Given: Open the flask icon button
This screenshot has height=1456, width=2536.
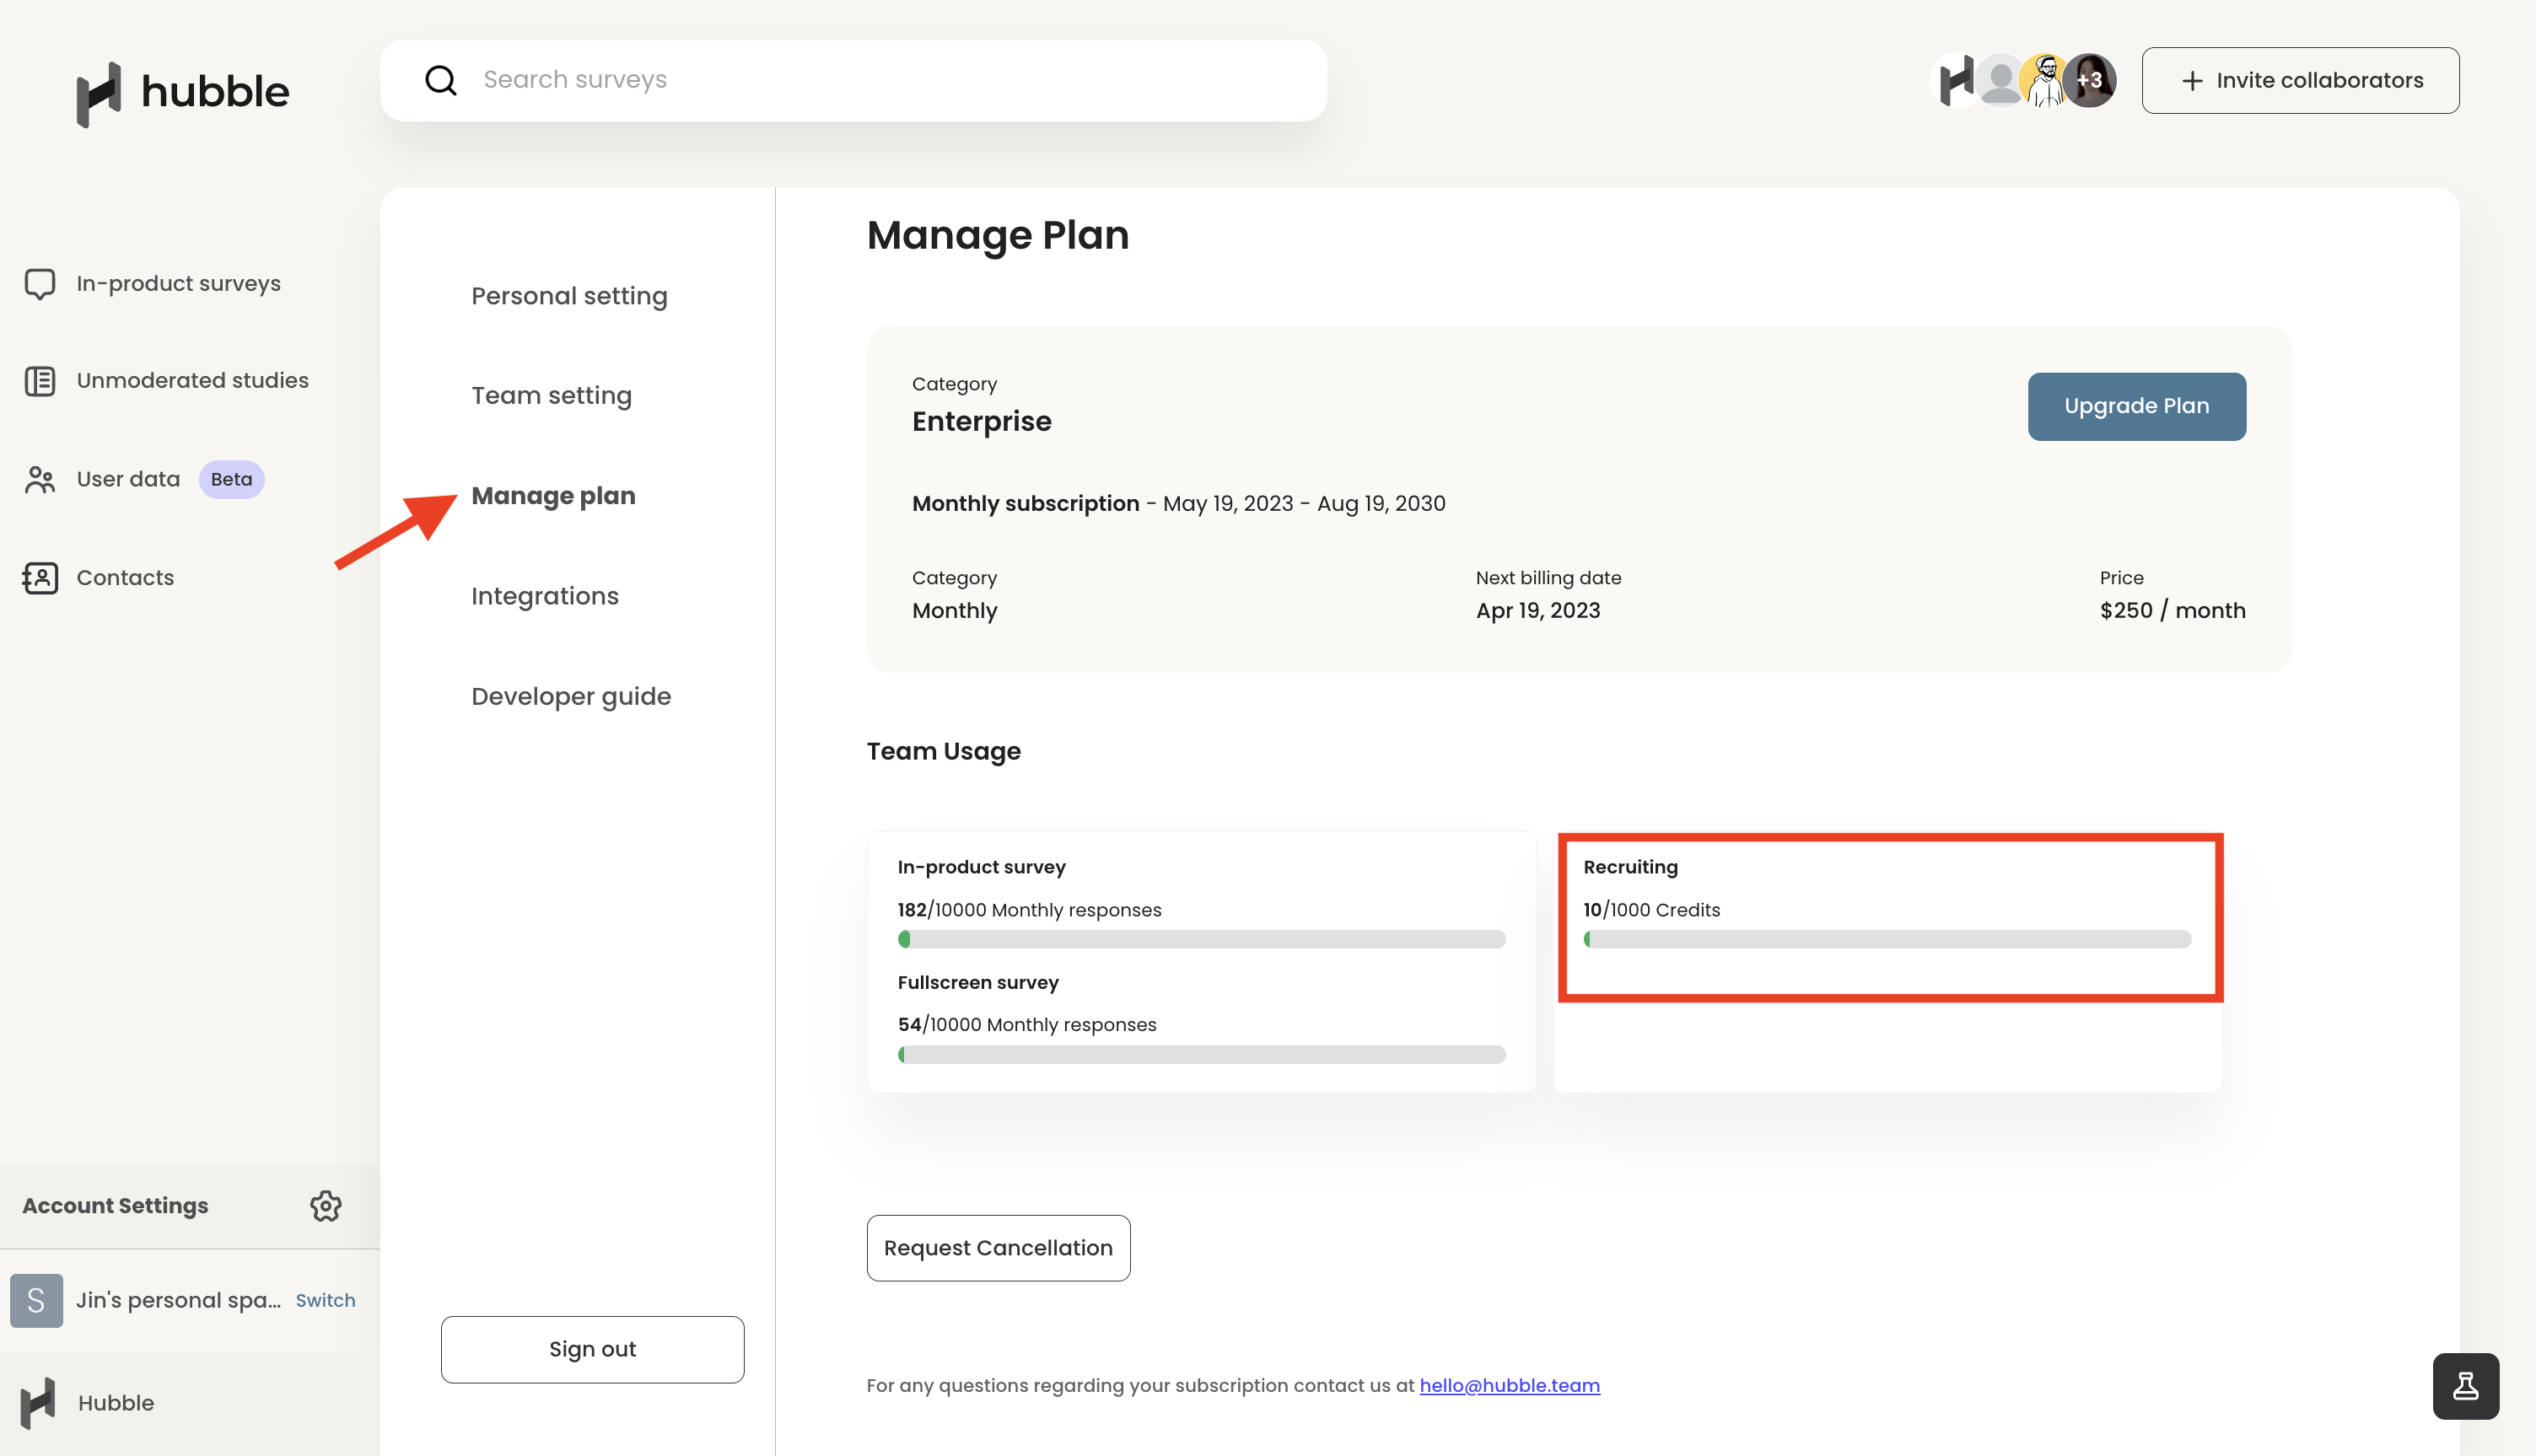Looking at the screenshot, I should [x=2465, y=1386].
